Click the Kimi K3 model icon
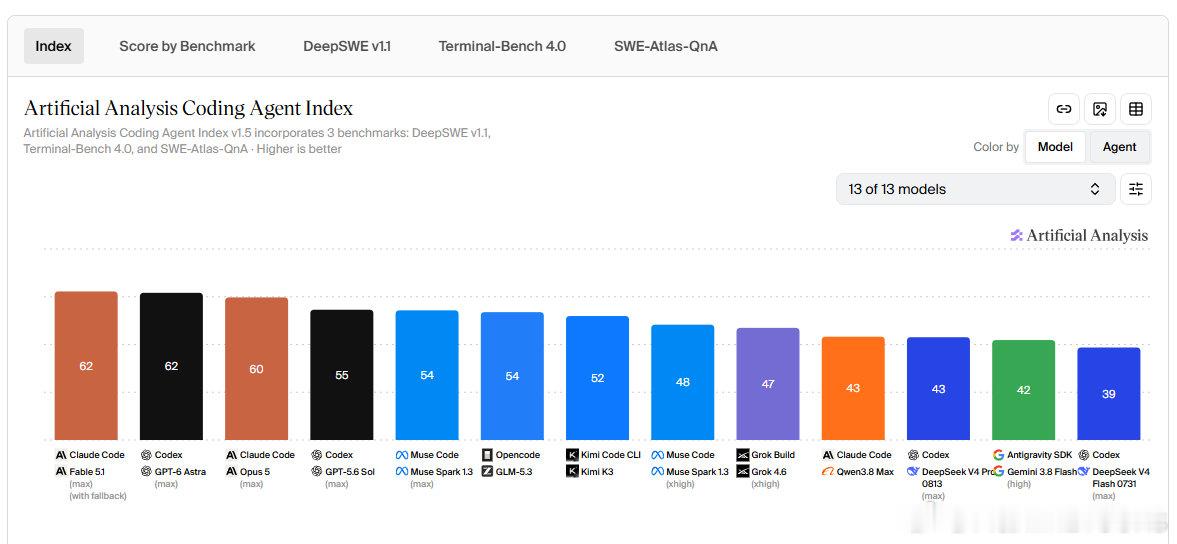This screenshot has width=1177, height=544. point(572,472)
